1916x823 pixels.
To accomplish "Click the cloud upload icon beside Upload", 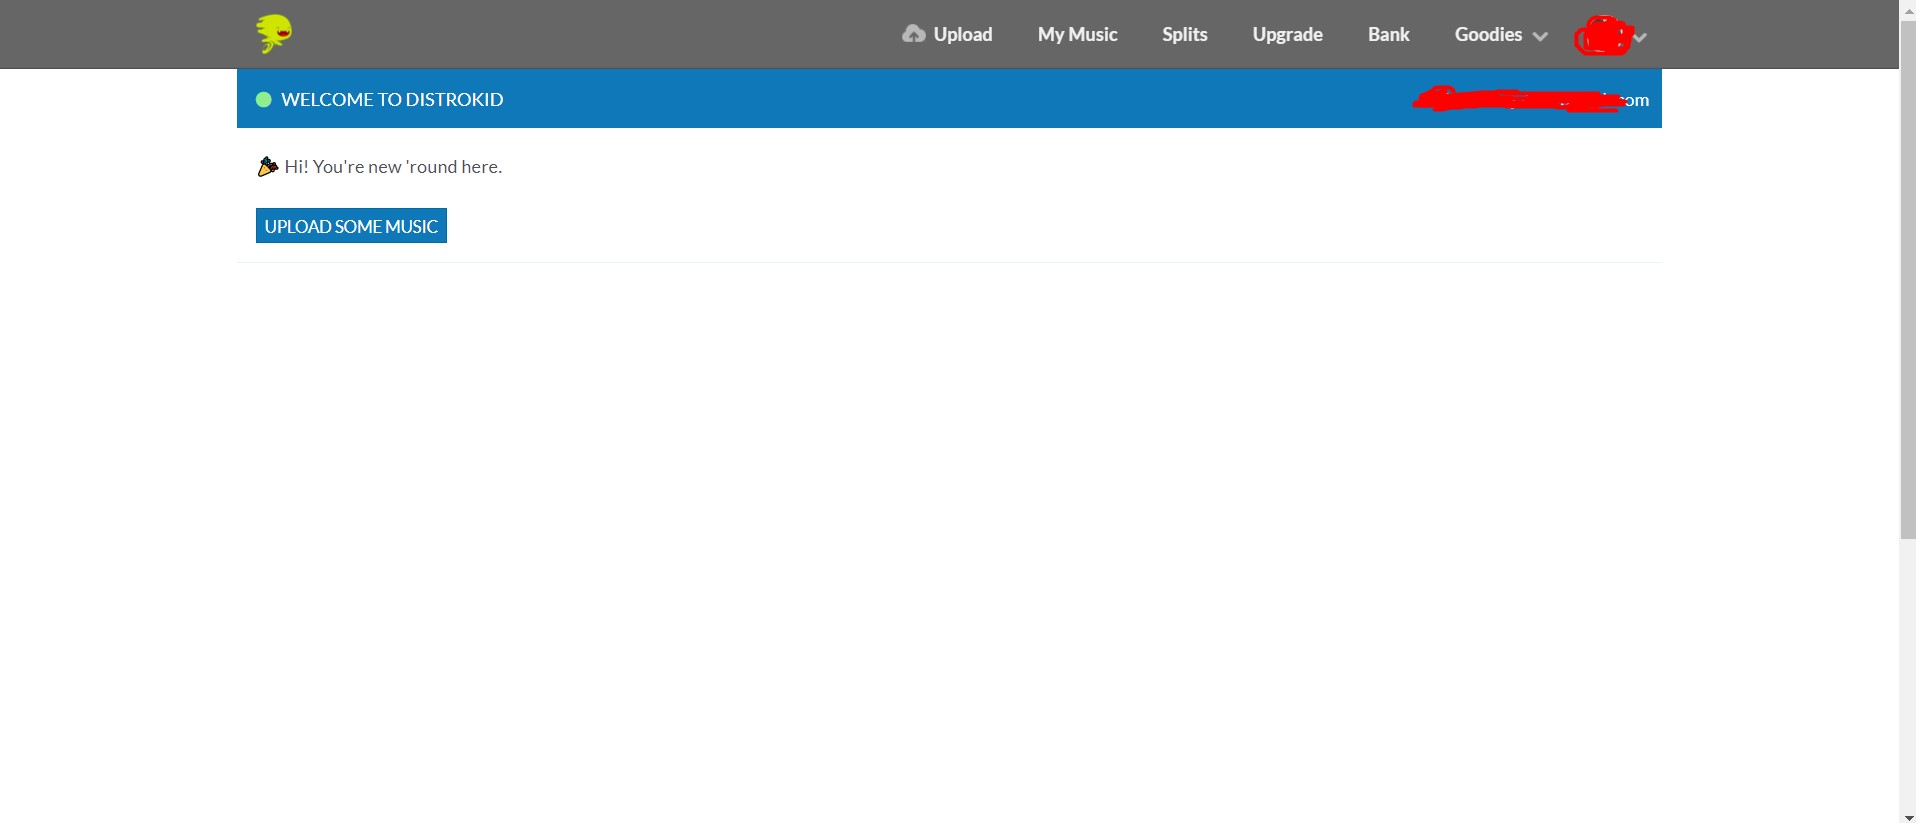I will pyautogui.click(x=913, y=34).
